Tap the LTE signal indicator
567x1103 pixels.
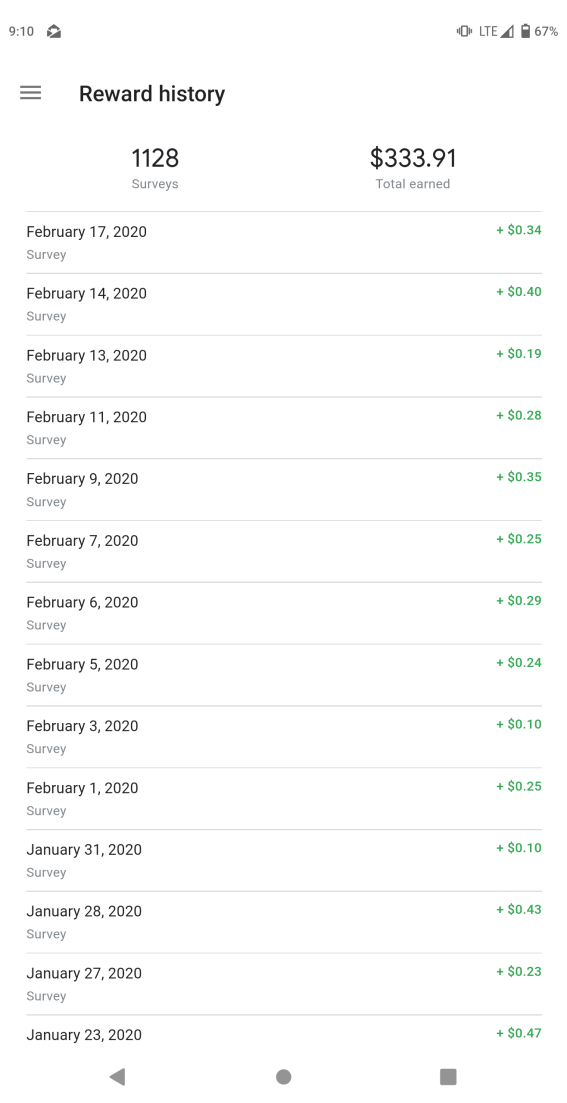(497, 31)
